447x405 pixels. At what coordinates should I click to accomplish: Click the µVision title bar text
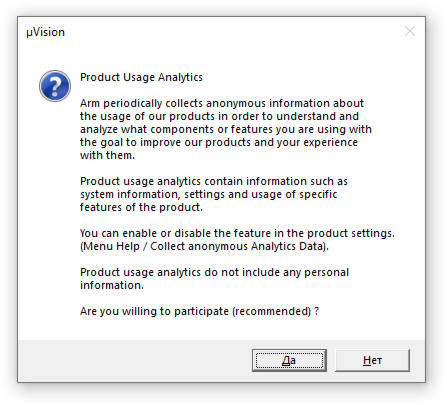[46, 32]
